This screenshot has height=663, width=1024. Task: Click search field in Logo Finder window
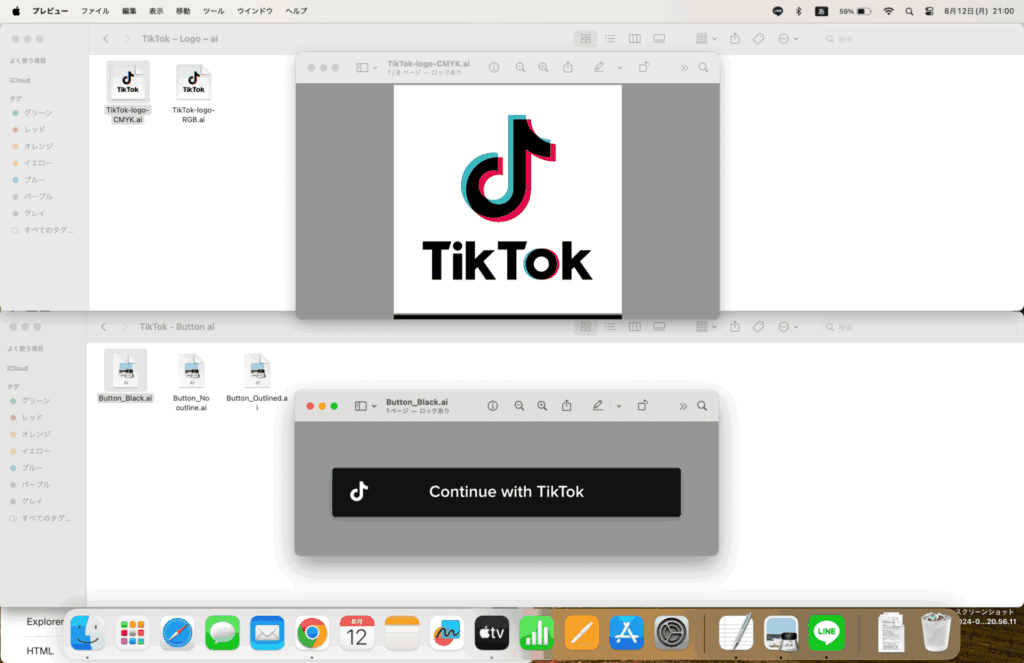click(x=921, y=39)
